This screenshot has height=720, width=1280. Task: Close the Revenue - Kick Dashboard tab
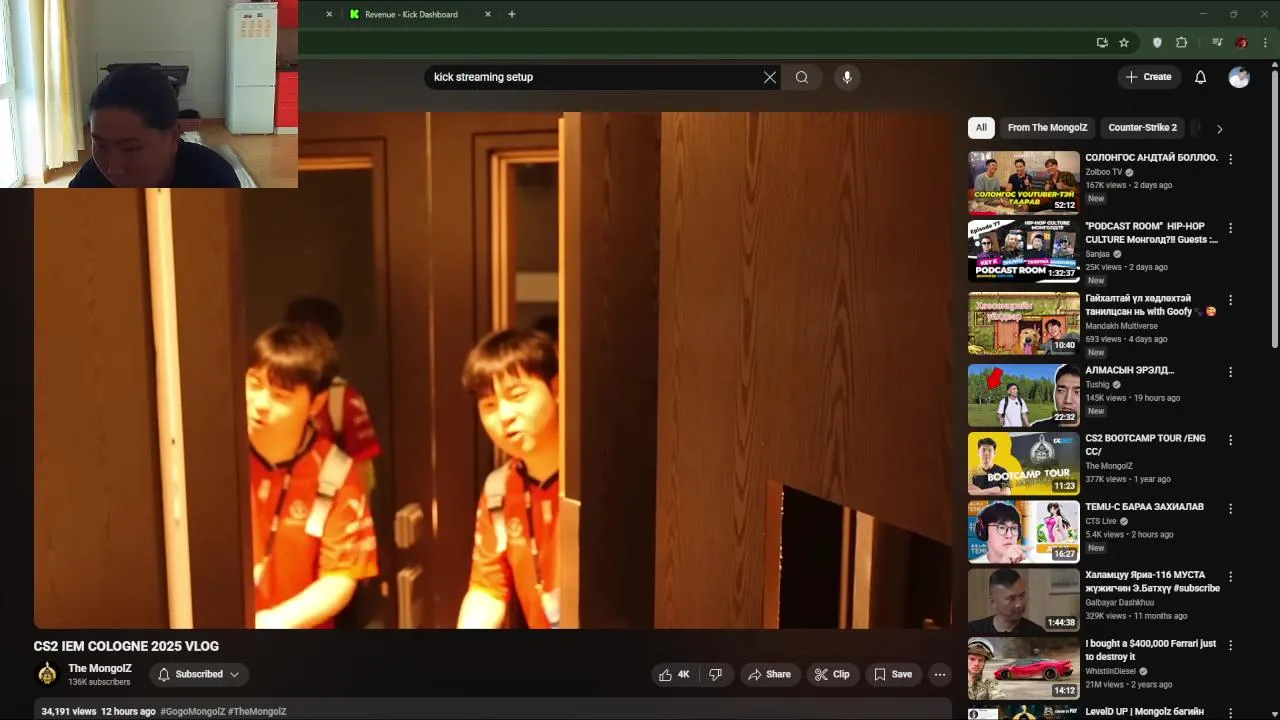coord(488,14)
